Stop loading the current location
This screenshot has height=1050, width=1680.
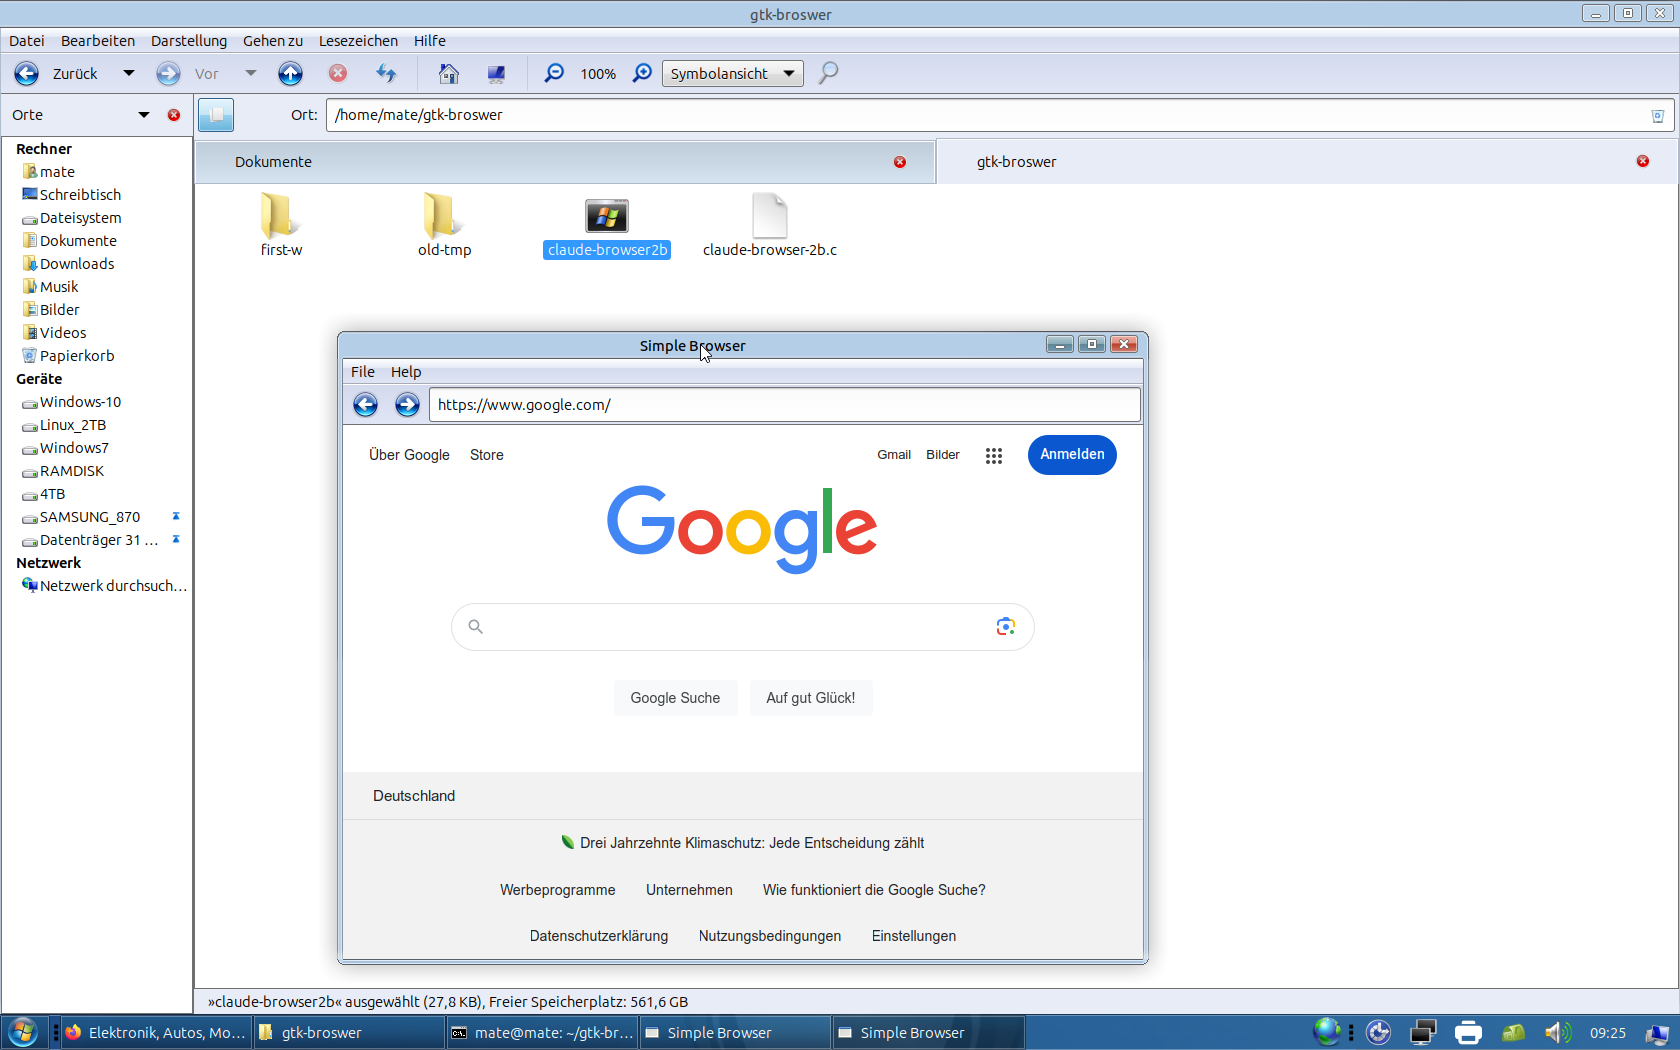point(338,73)
